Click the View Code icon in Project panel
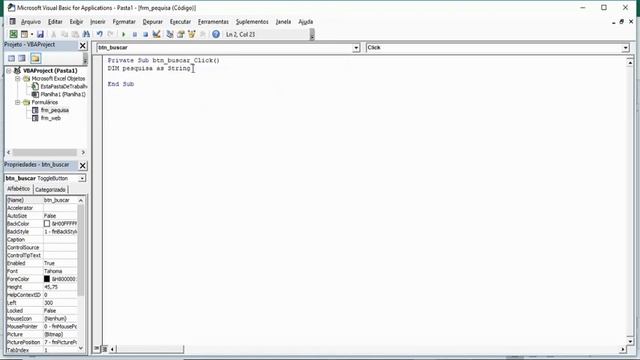 (x=11, y=58)
